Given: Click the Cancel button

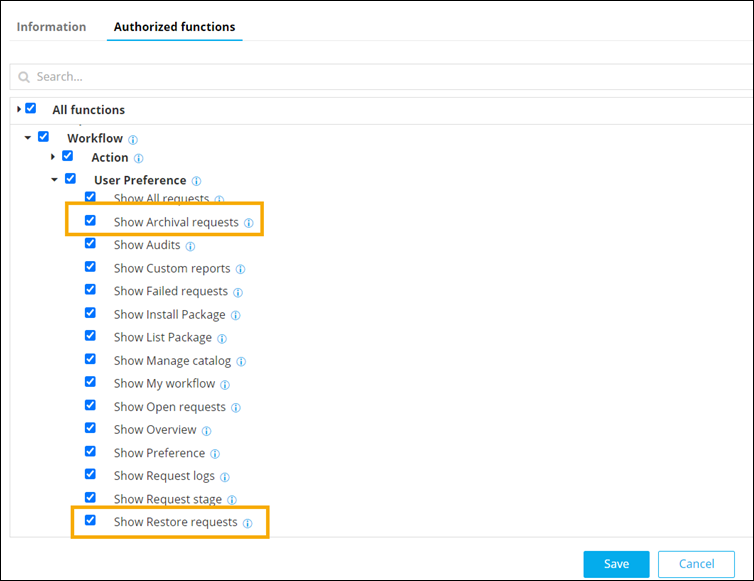Looking at the screenshot, I should [696, 564].
